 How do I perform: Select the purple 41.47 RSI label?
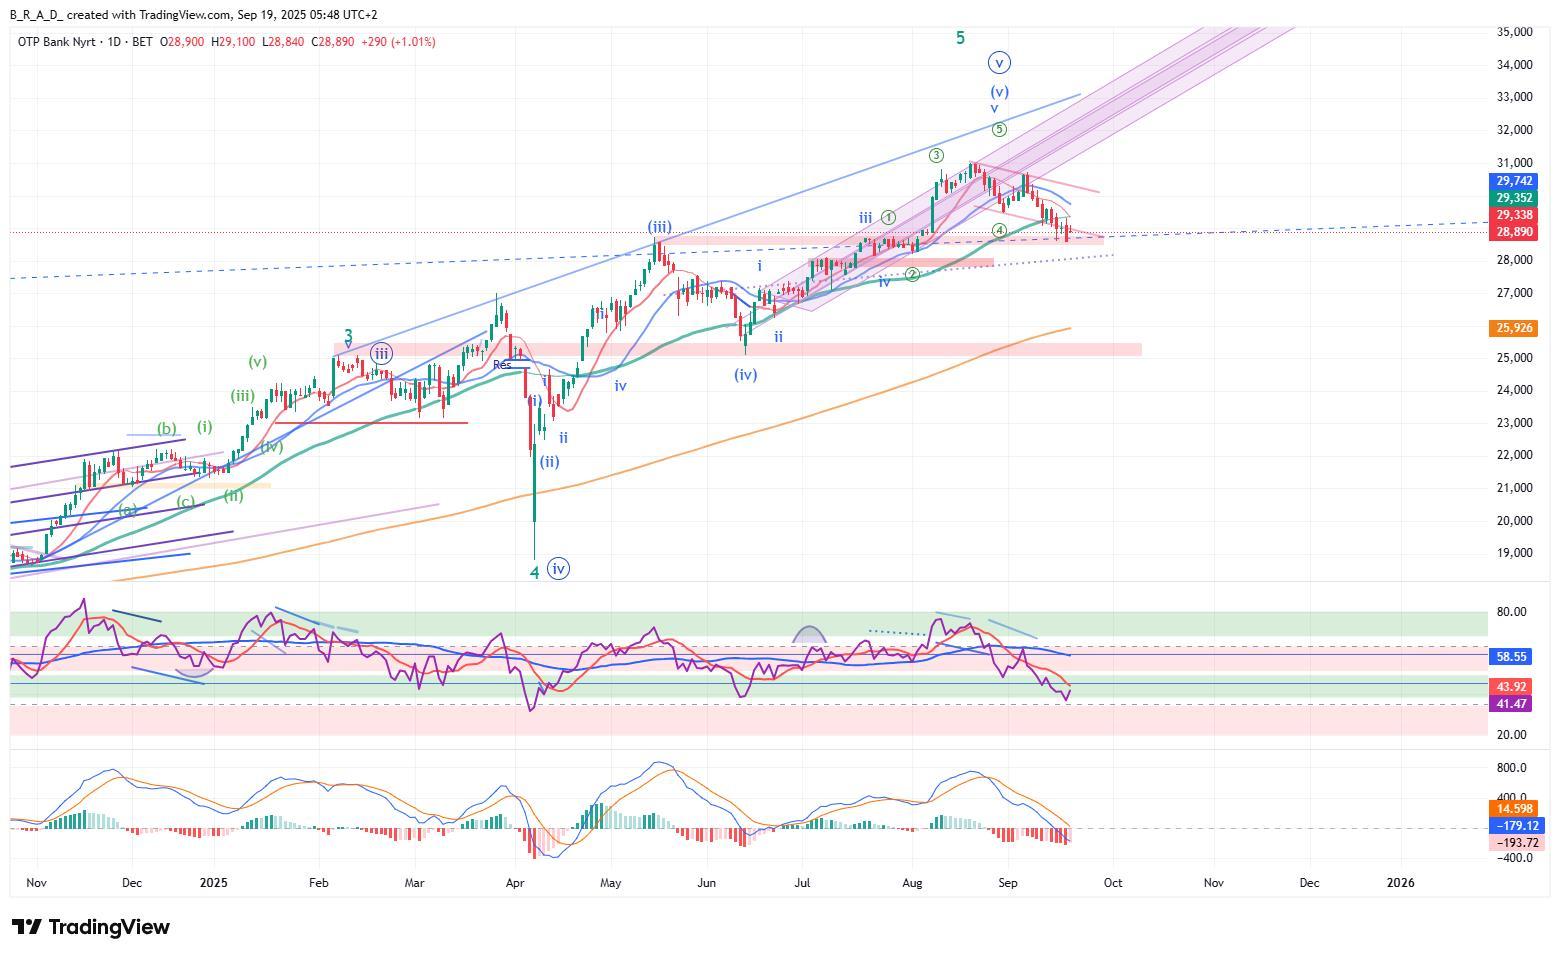click(x=1510, y=704)
